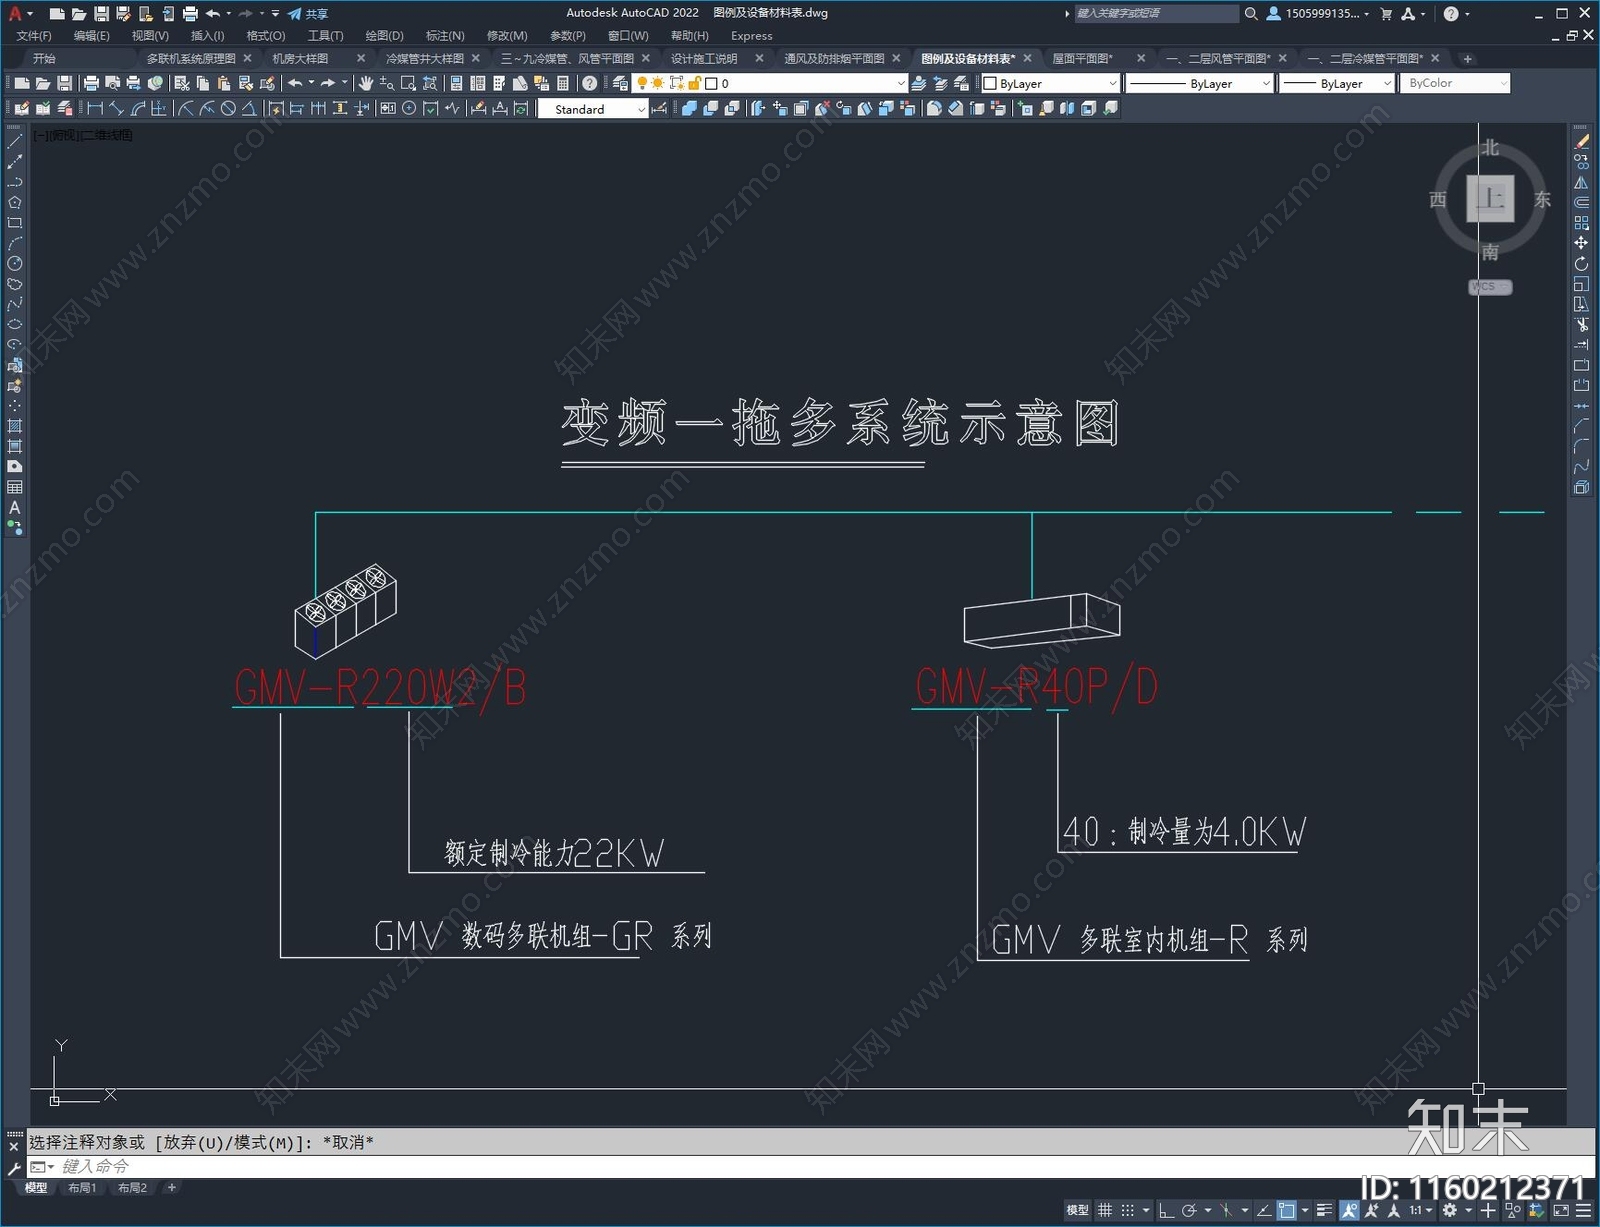Screen dimensions: 1600x1227
Task: Switch to the 屋面平面图 drawing tab
Action: point(1082,58)
